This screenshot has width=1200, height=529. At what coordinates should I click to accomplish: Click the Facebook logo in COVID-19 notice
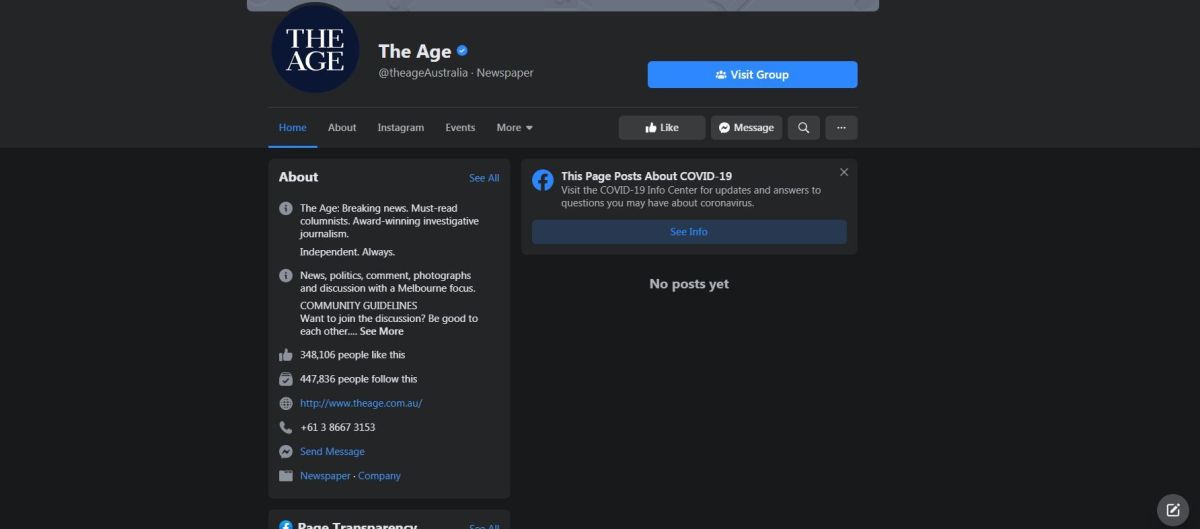[543, 180]
